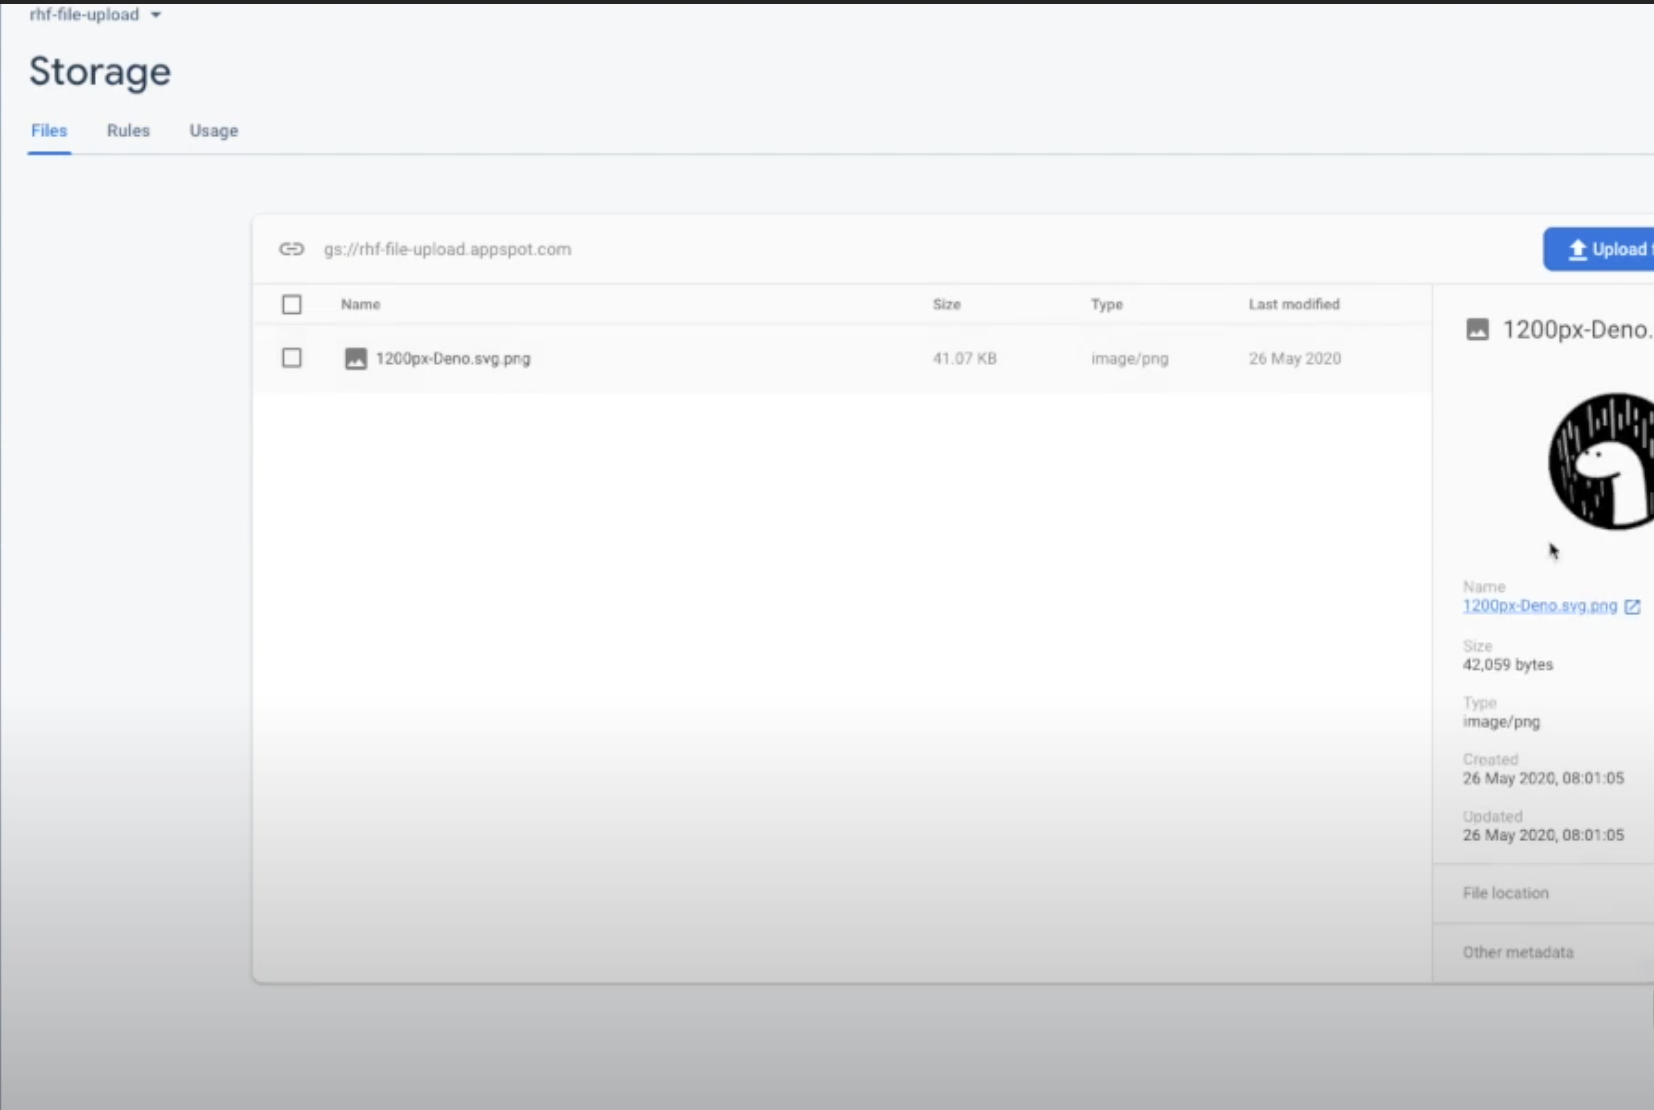Screen dimensions: 1654x1110
Task: Click the image icon in the details panel header
Action: (x=1477, y=329)
